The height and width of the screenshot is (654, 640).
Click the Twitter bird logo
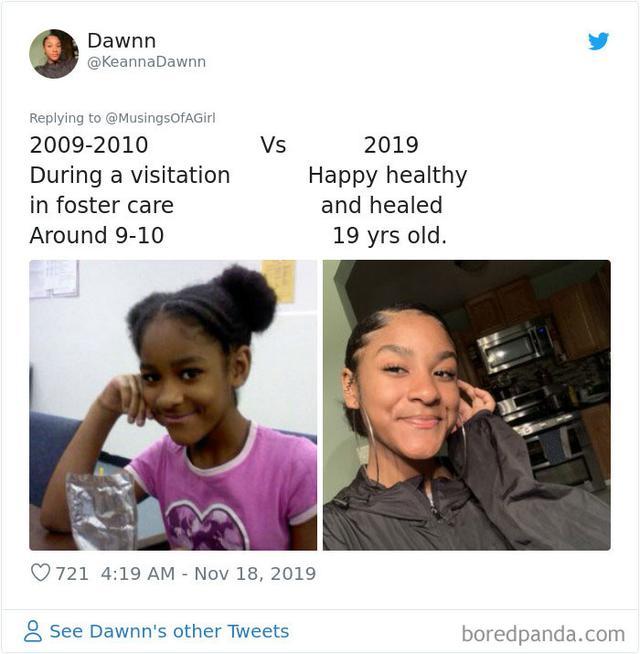598,41
